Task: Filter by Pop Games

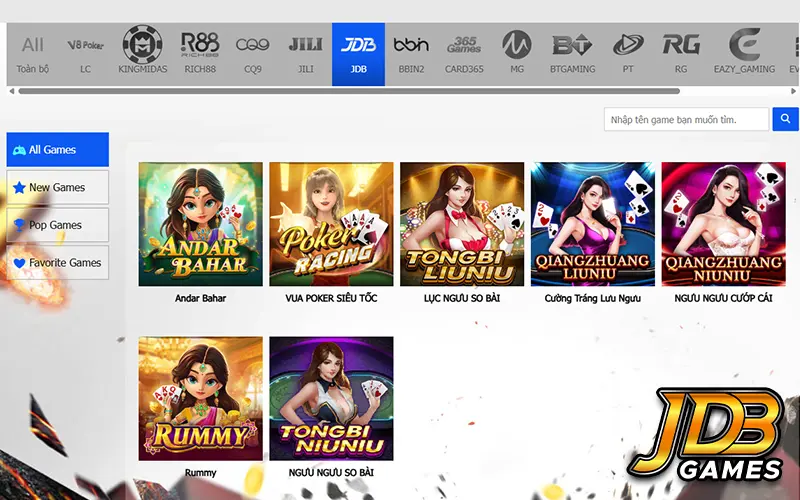Action: (x=58, y=225)
